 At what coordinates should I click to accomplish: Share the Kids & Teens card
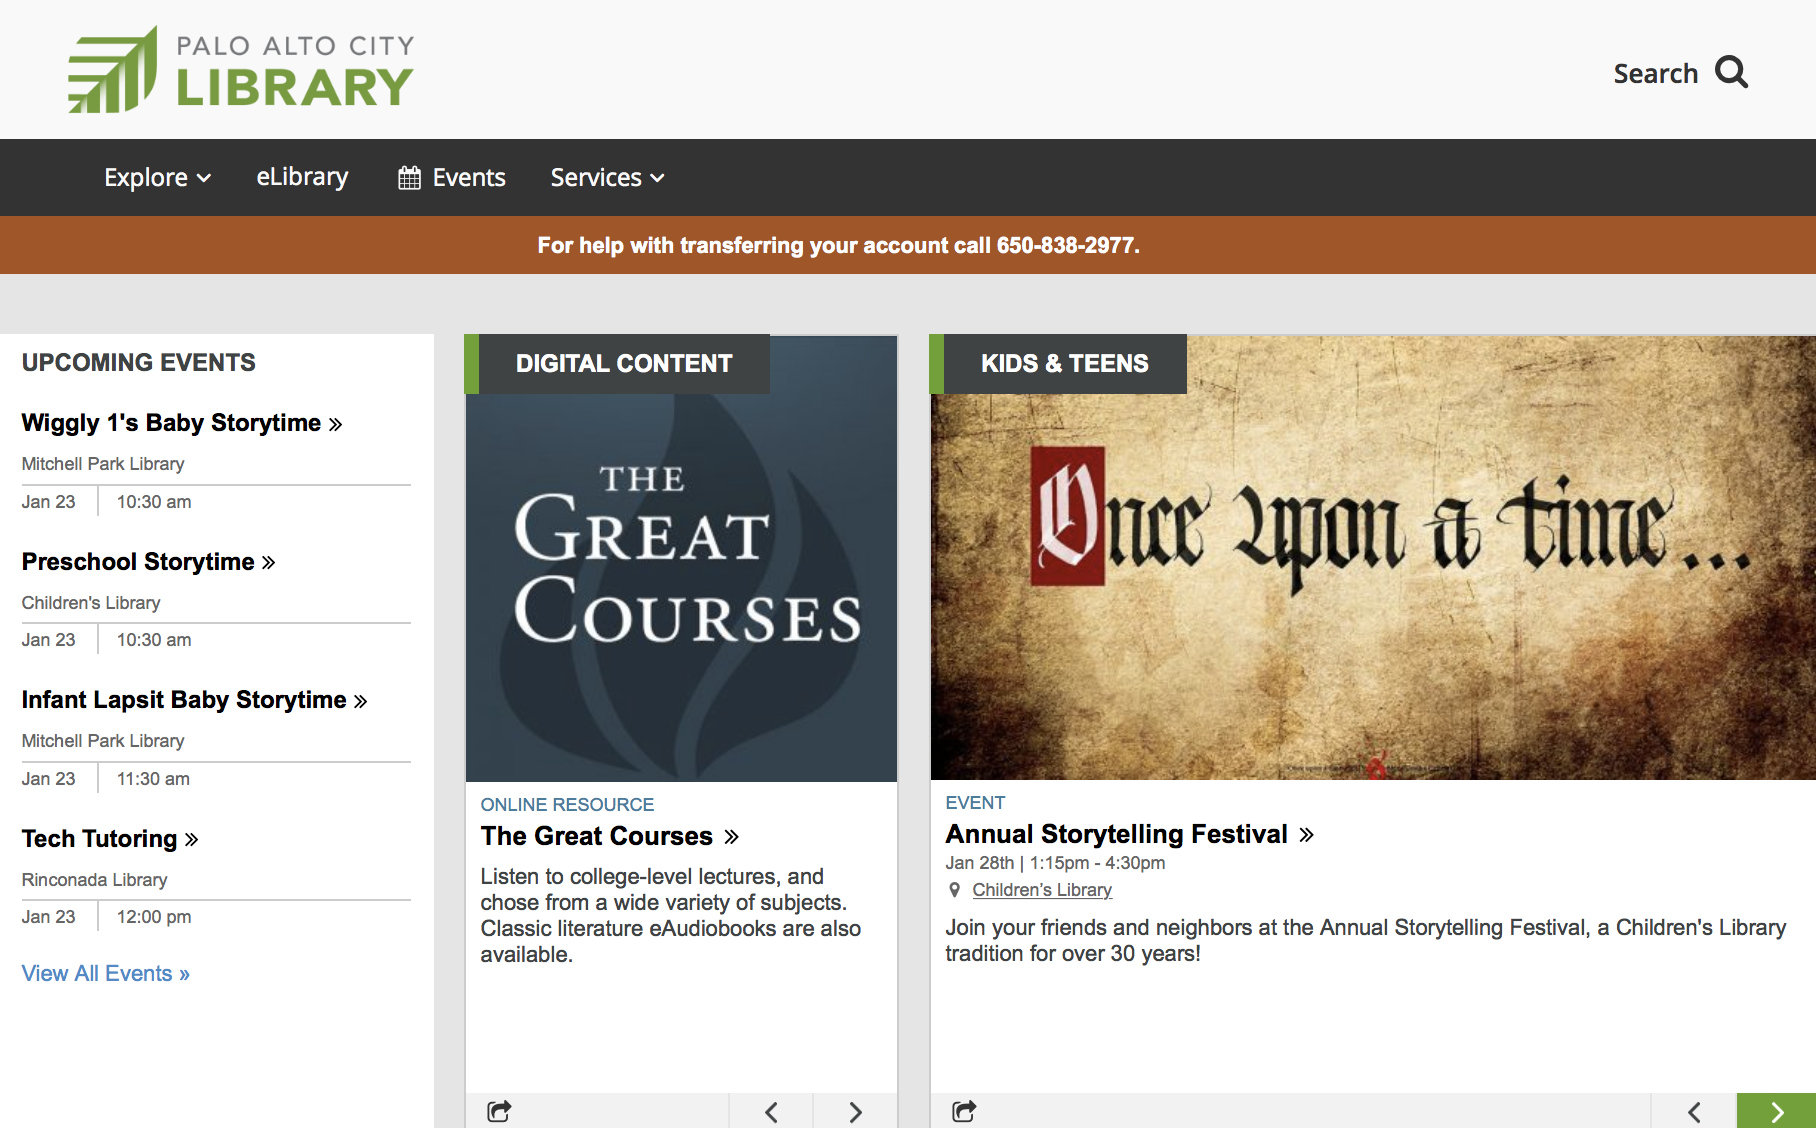point(964,1111)
